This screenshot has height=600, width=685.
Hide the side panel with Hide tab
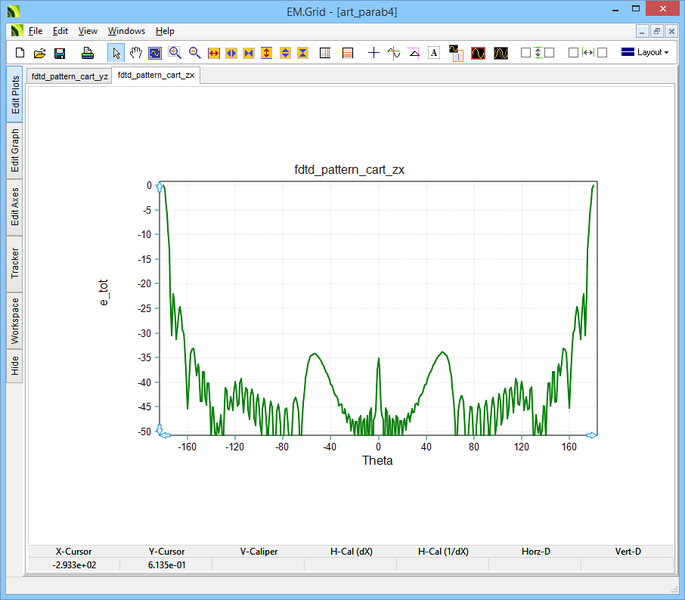pos(15,366)
